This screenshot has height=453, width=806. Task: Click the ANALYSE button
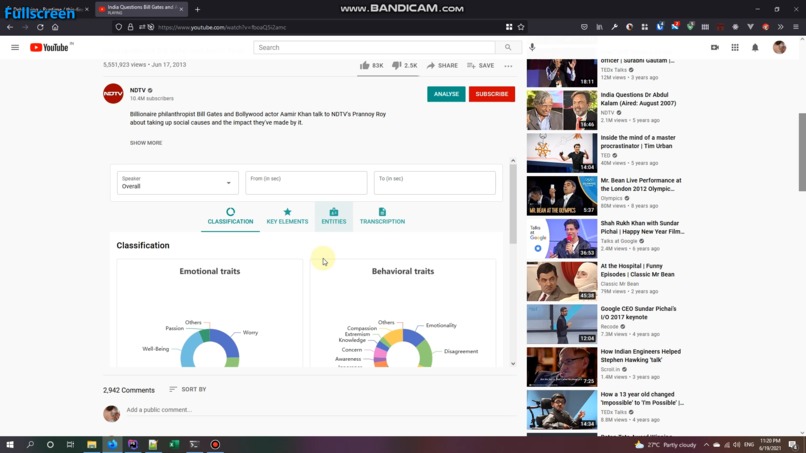pyautogui.click(x=446, y=94)
